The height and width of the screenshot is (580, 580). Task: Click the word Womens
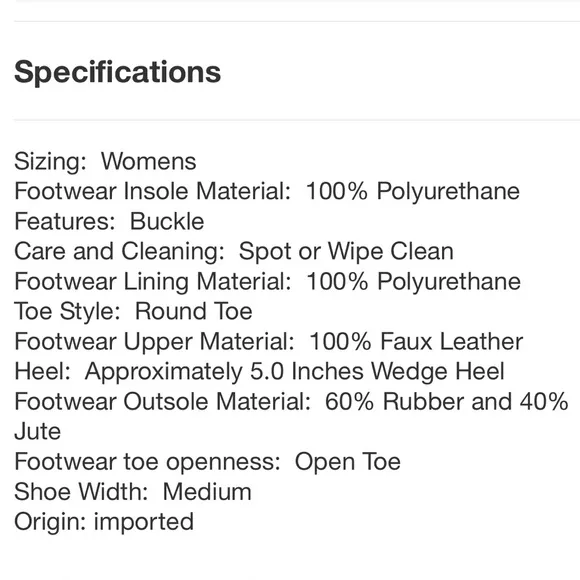(149, 162)
